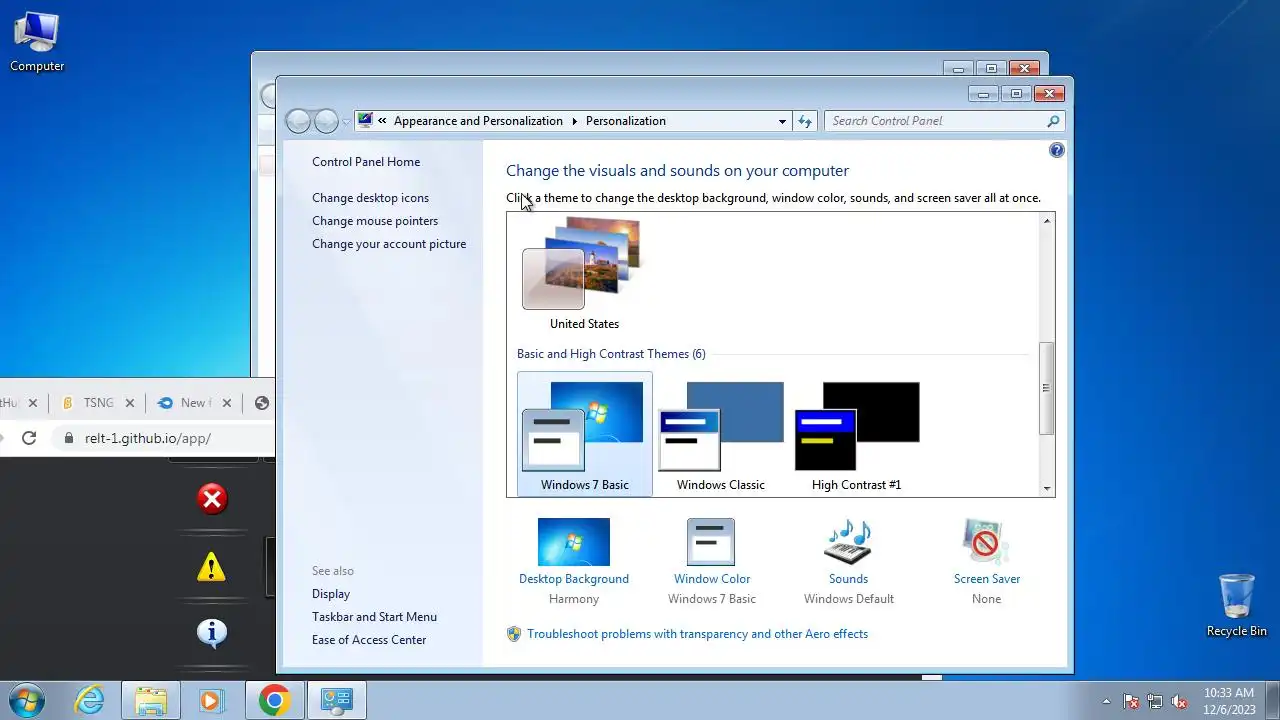Click the theme list scrollbar thumb

[1047, 388]
